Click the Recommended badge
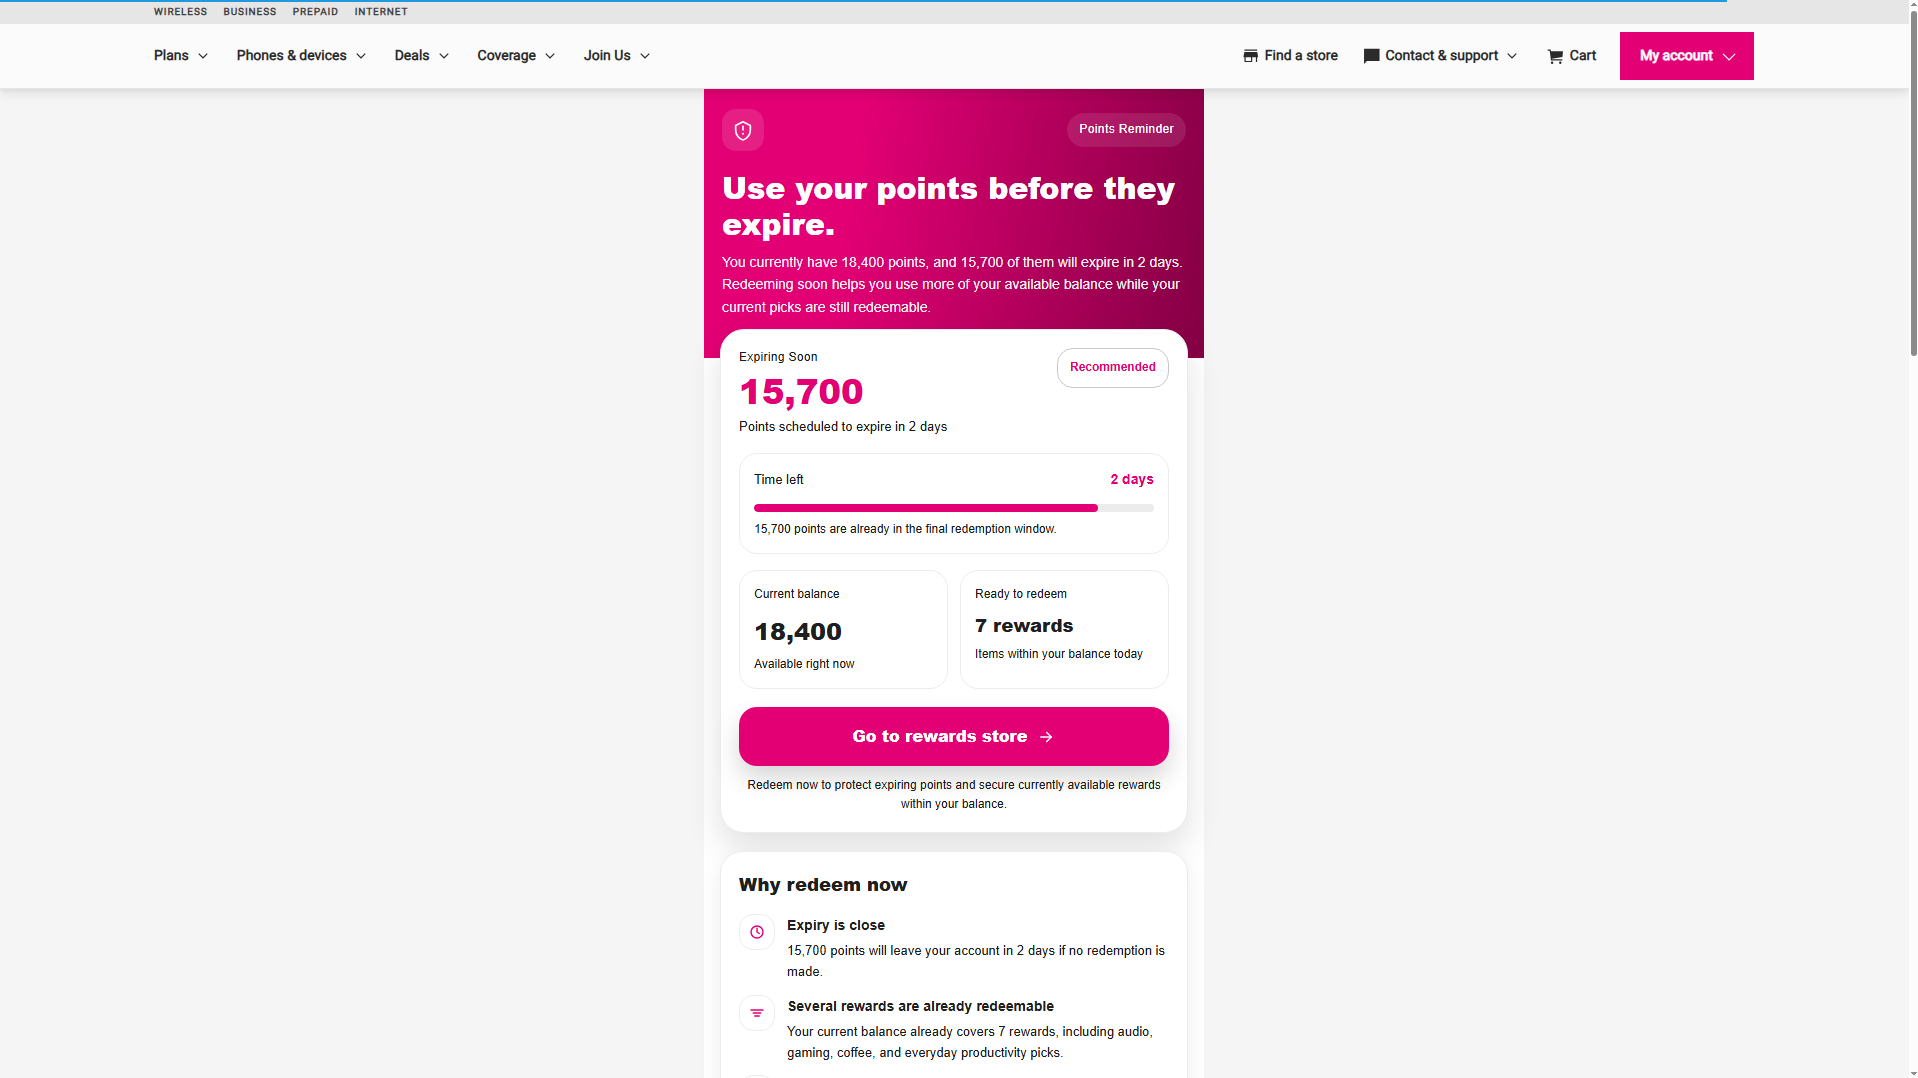Image resolution: width=1918 pixels, height=1078 pixels. (1113, 368)
